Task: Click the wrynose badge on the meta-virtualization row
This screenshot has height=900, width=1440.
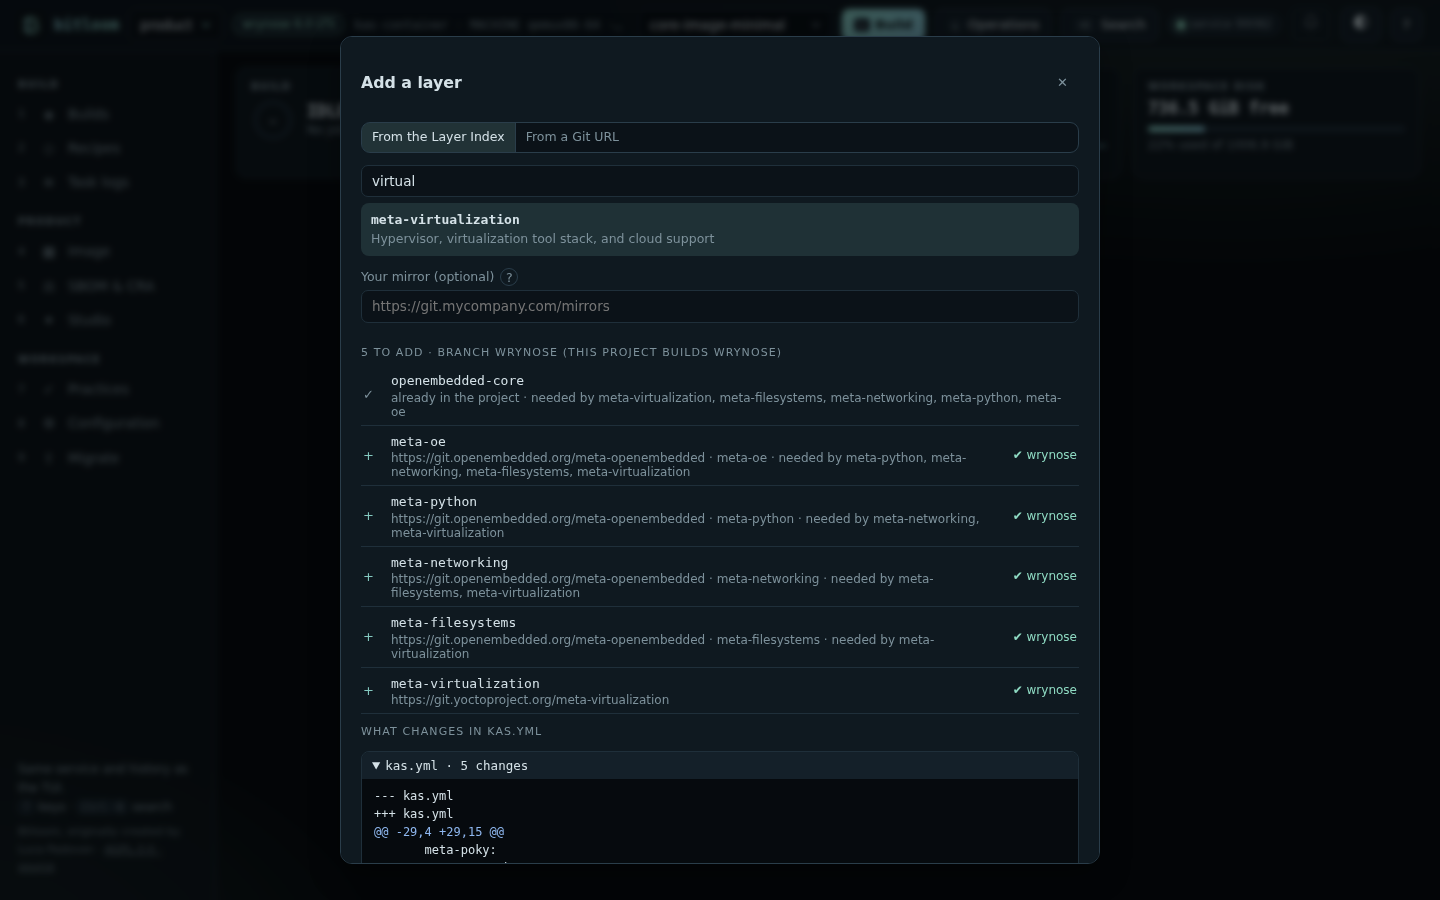Action: [x=1044, y=690]
